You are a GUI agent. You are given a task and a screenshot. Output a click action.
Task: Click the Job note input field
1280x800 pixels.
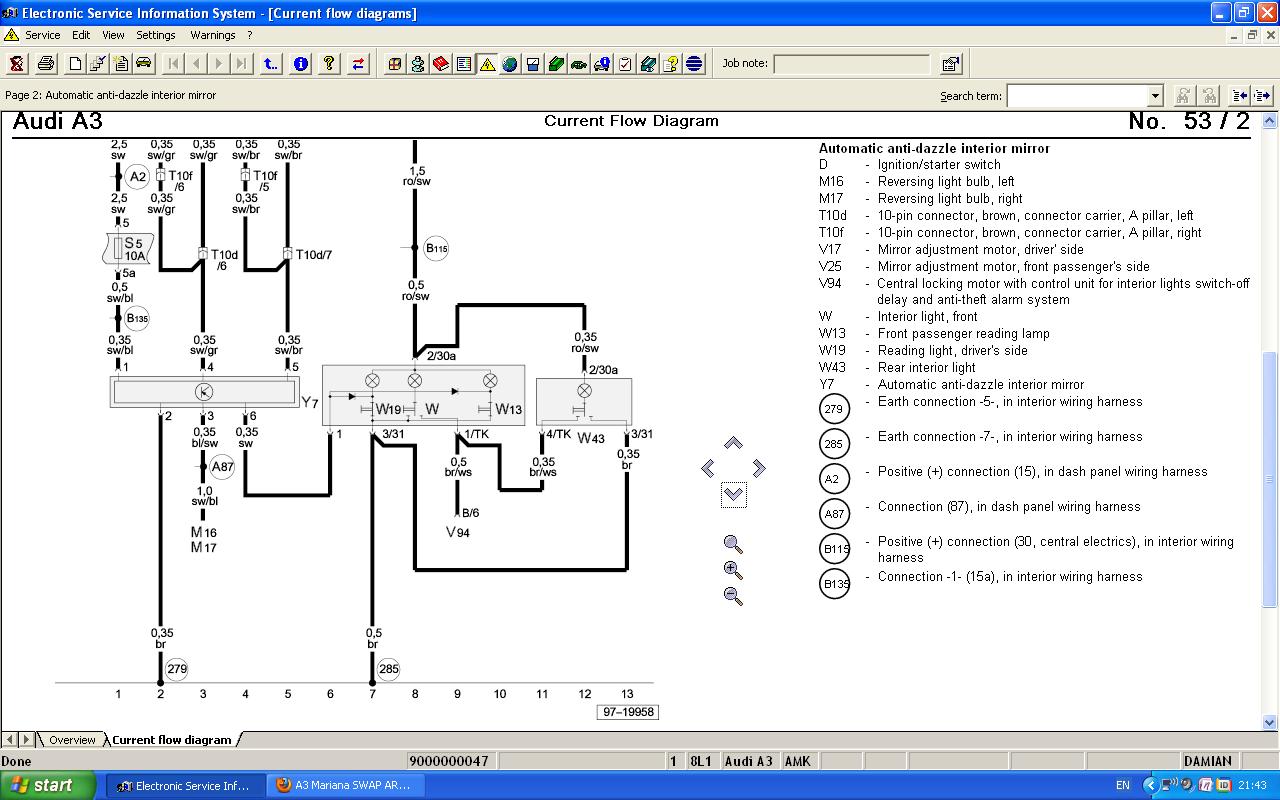click(852, 64)
